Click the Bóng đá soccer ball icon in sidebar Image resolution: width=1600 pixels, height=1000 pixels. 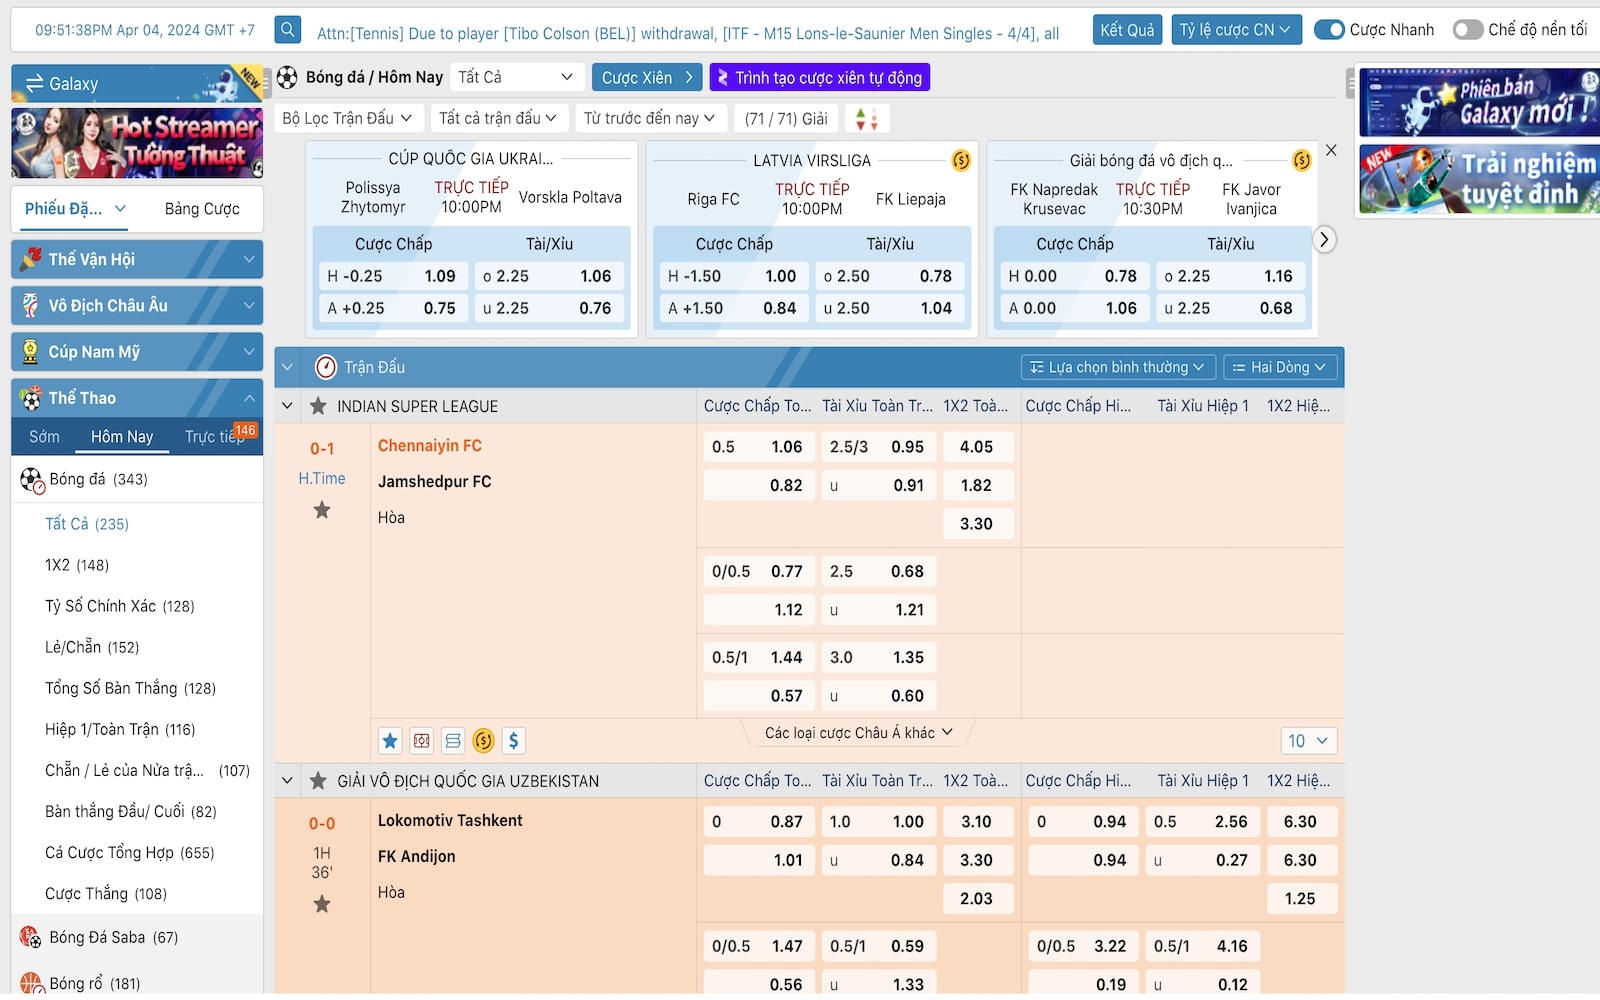pos(32,480)
